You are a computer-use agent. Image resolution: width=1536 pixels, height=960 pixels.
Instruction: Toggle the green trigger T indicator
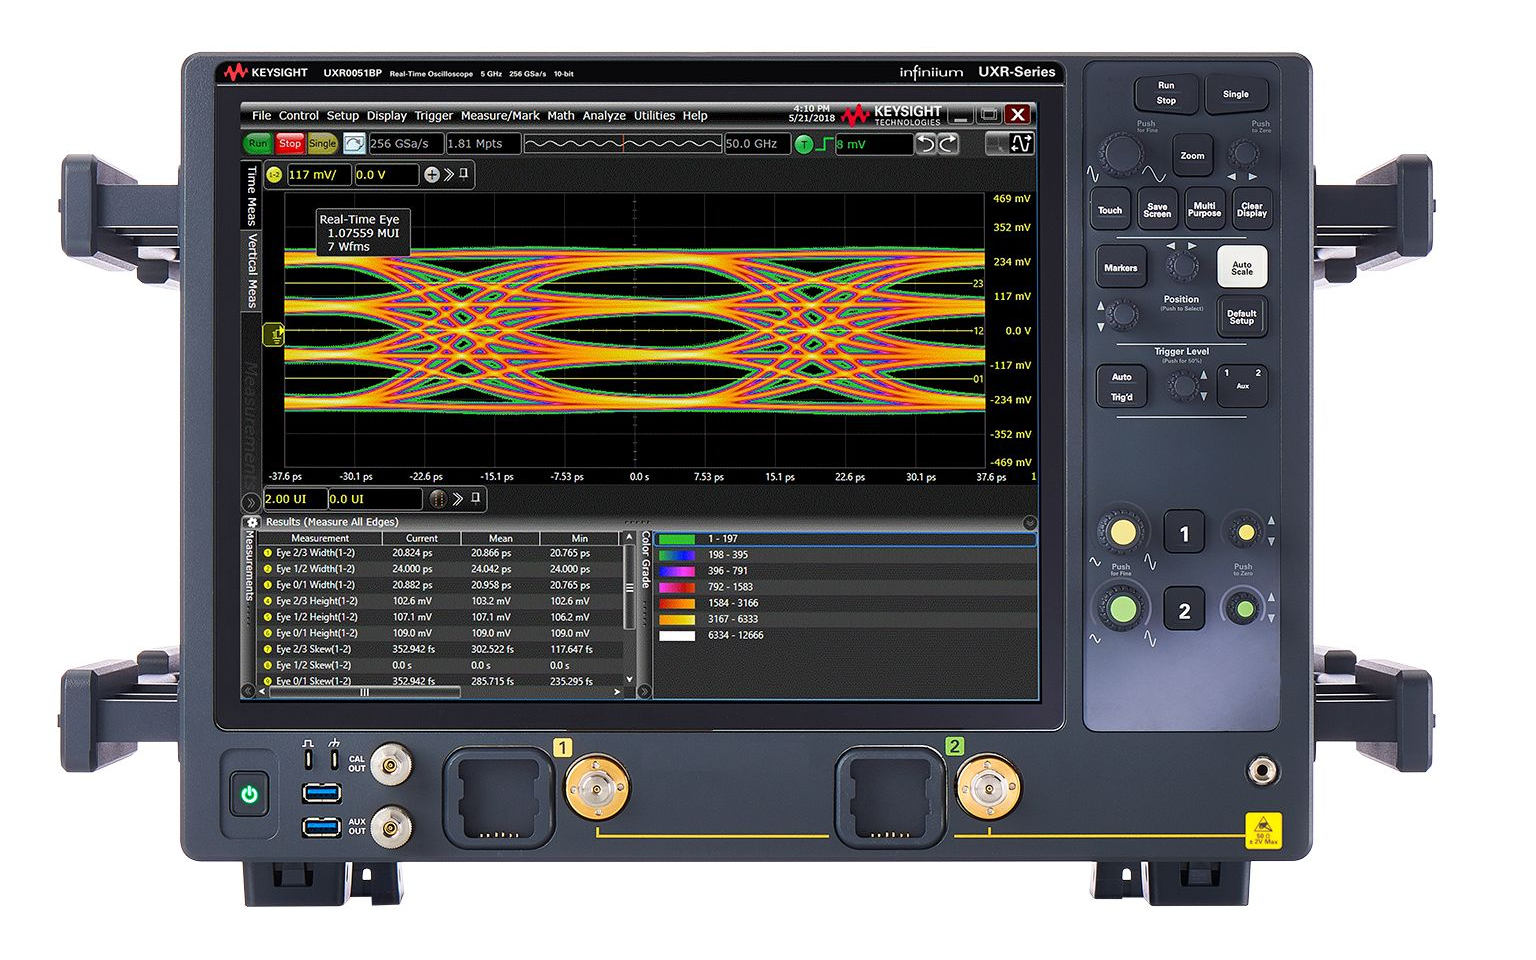803,145
